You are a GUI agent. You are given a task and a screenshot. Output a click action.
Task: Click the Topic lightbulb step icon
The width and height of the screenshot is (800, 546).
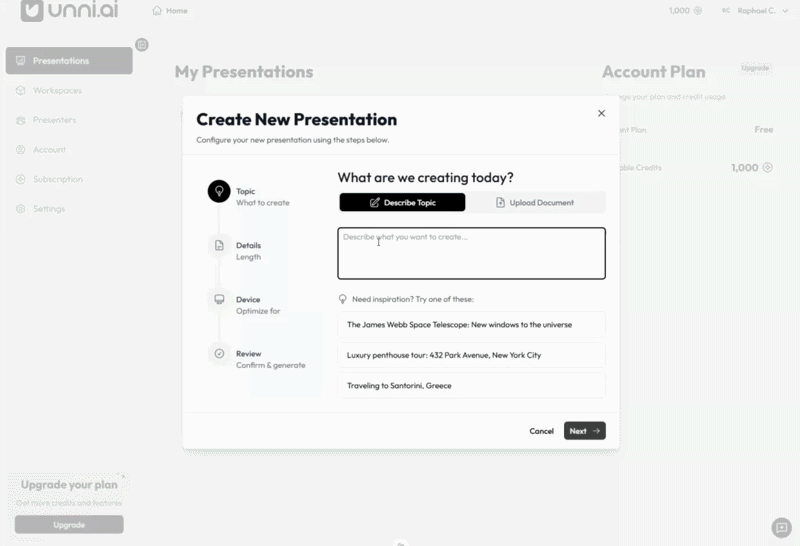219,191
